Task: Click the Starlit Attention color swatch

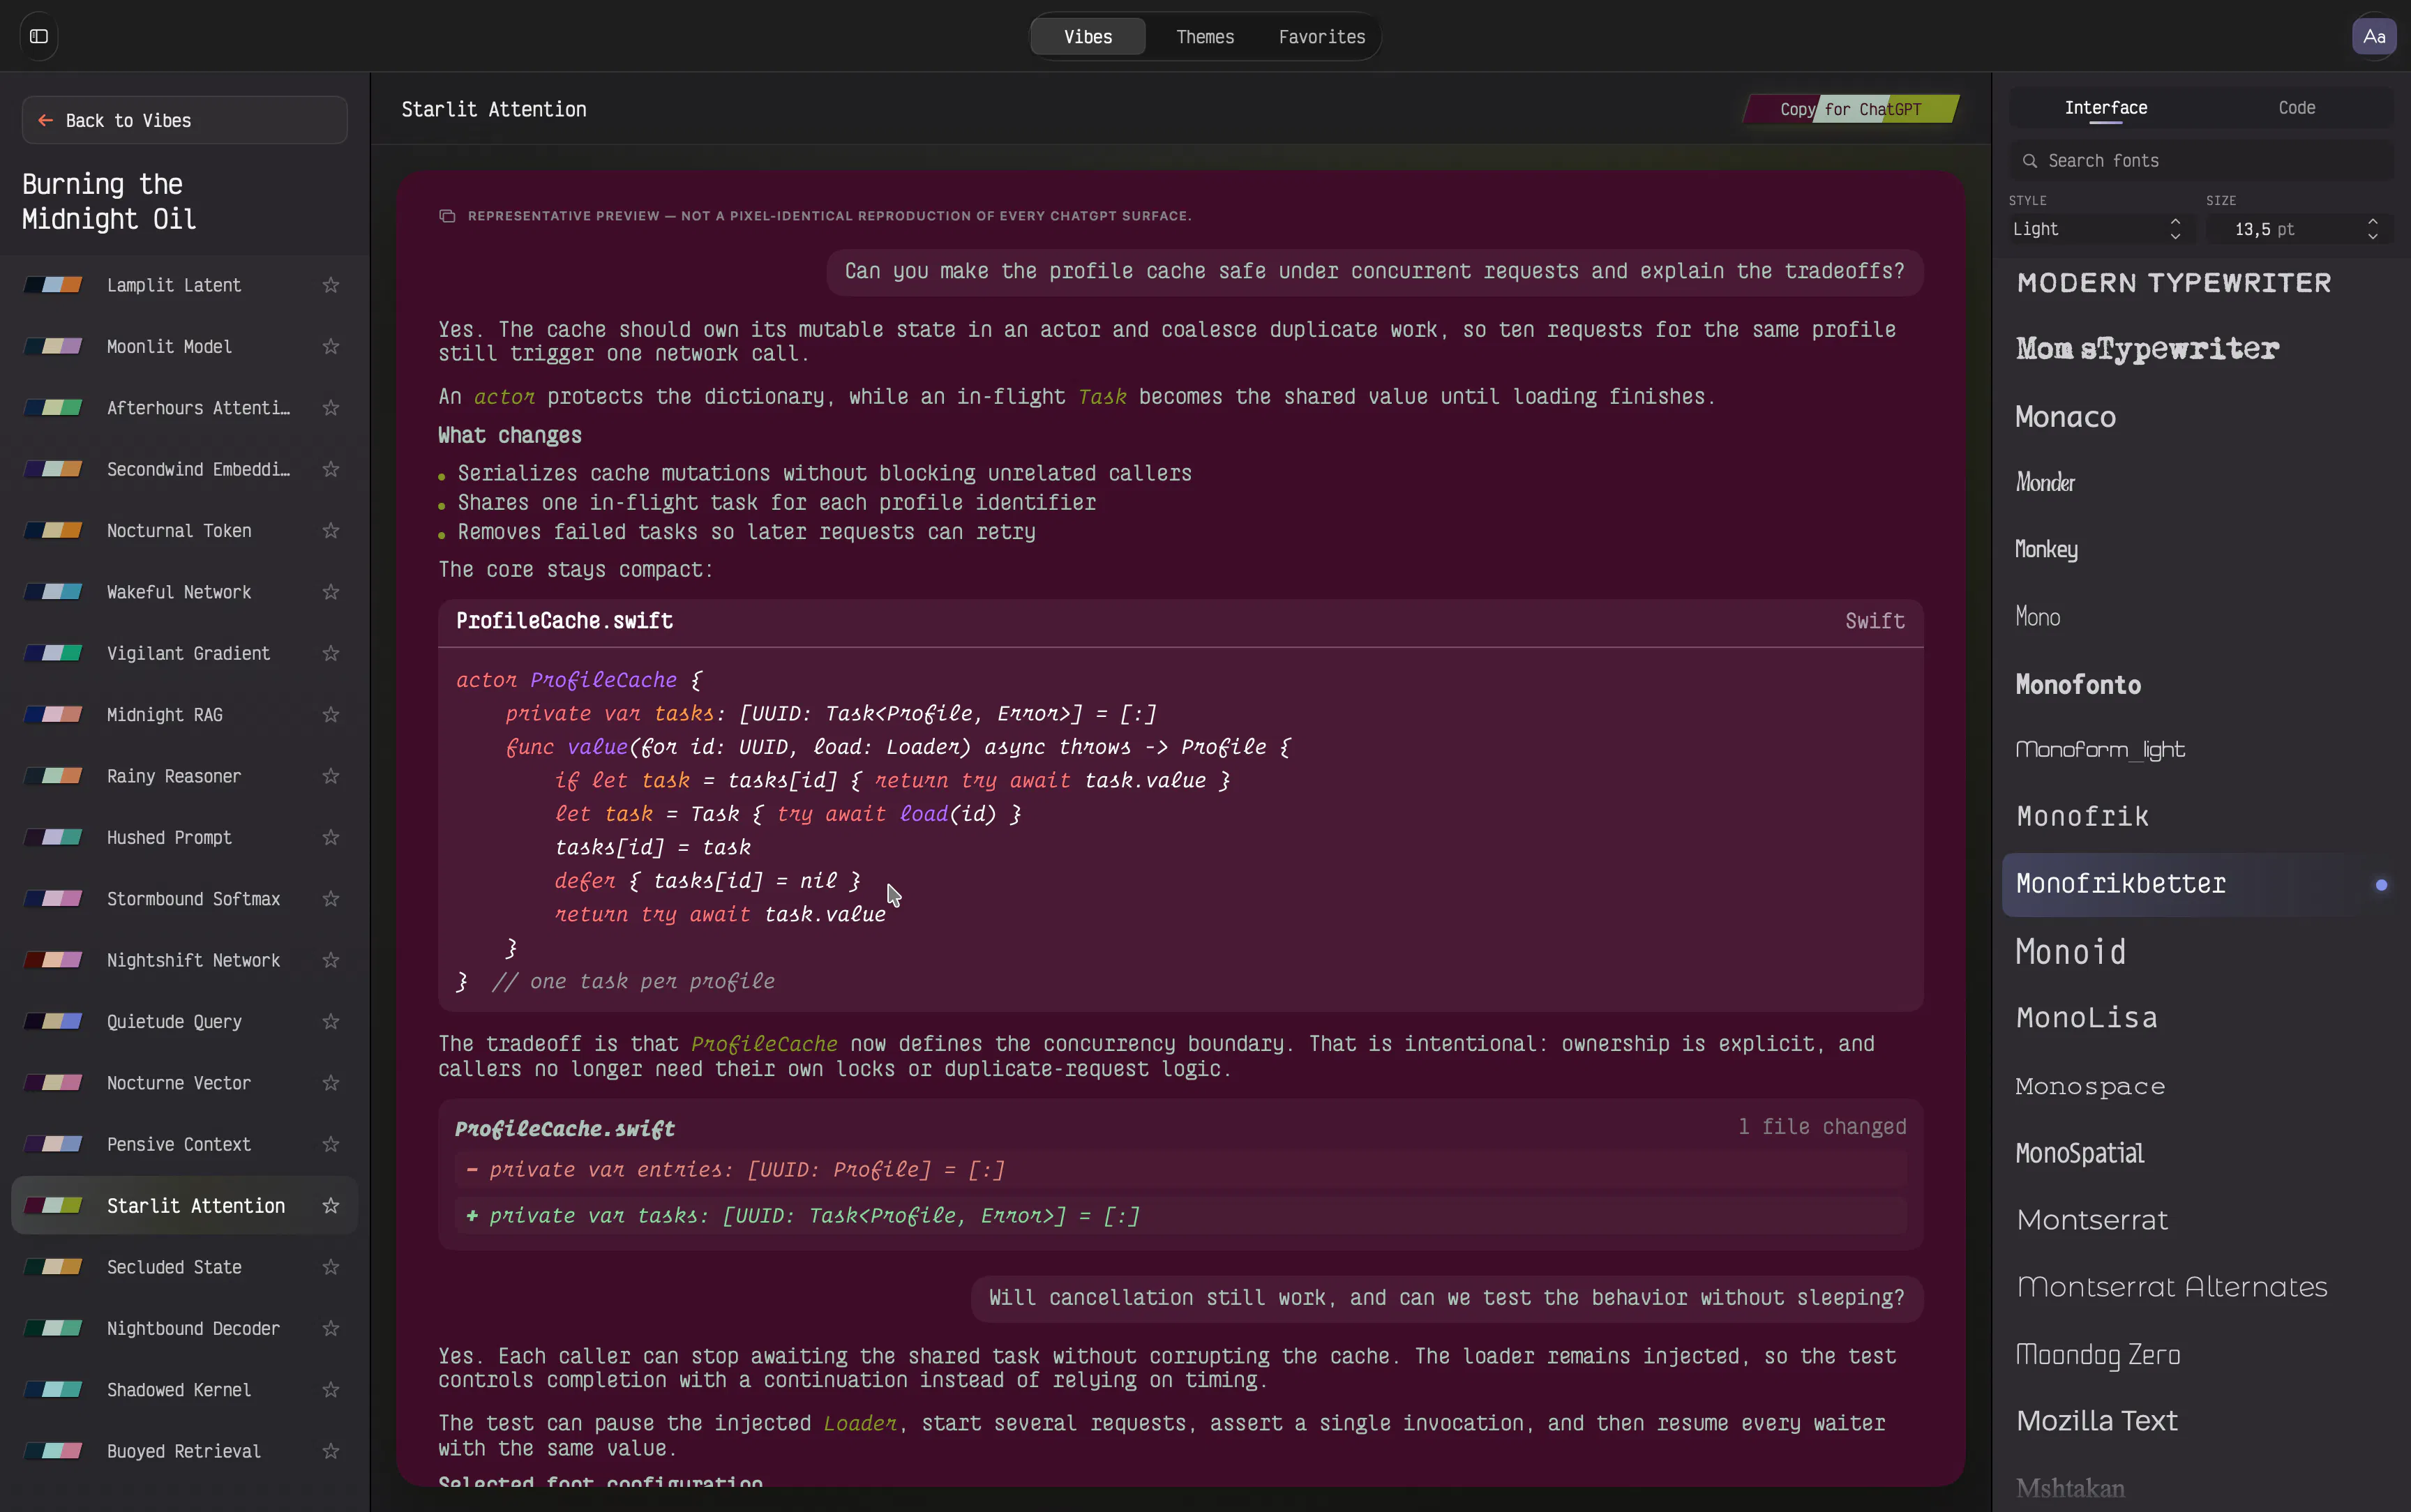Action: (53, 1205)
